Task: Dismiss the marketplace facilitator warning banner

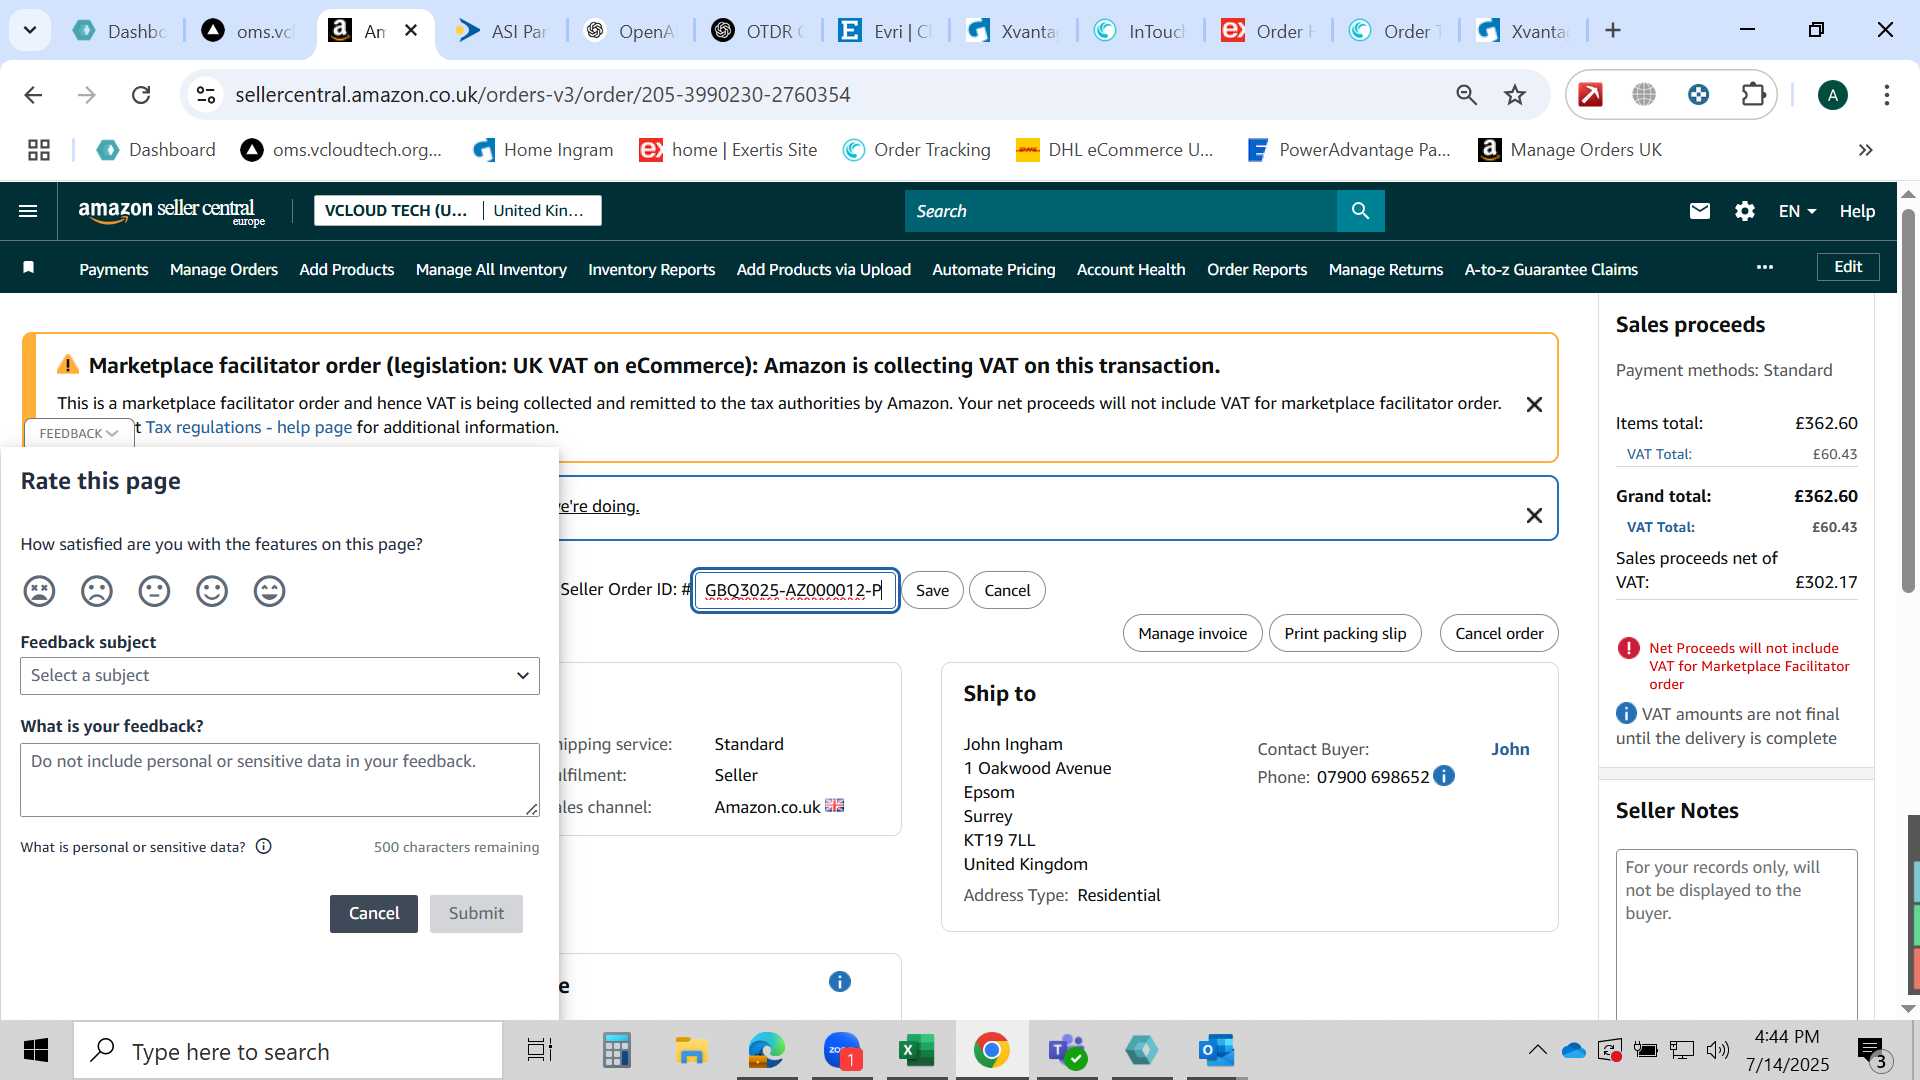Action: tap(1534, 404)
